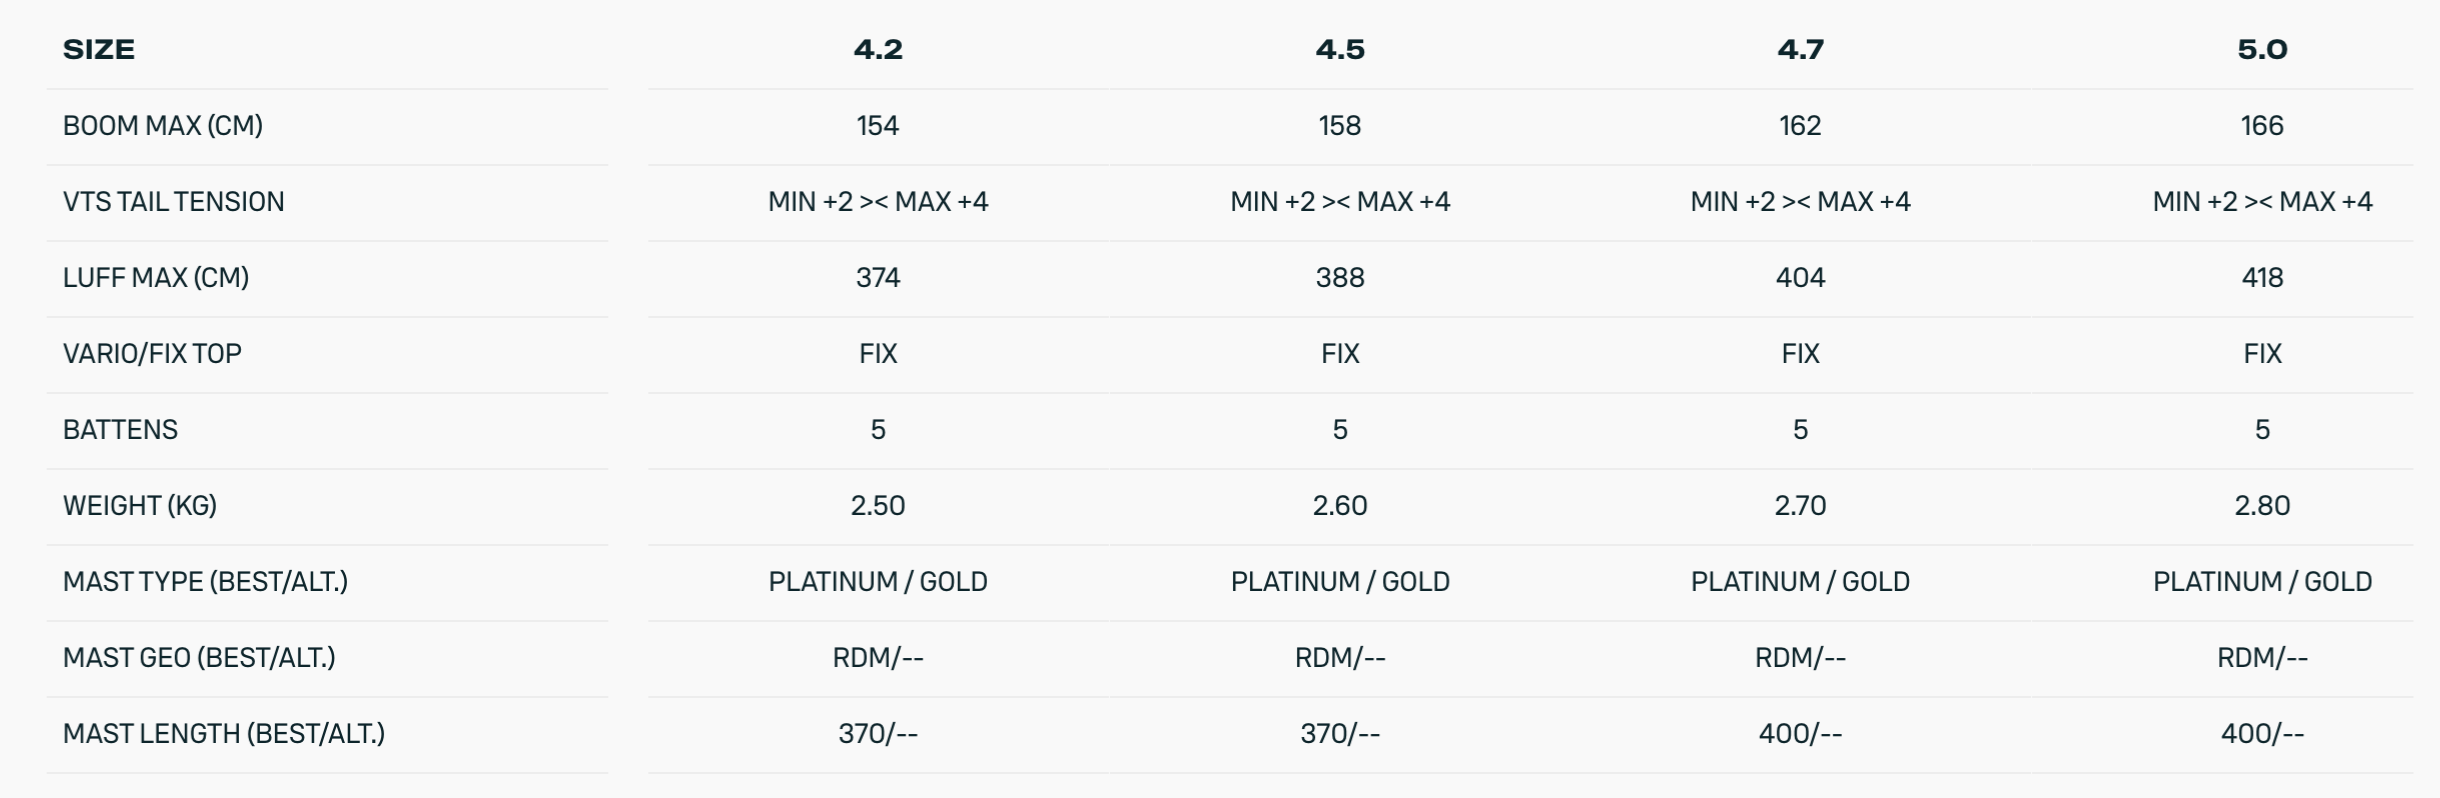
Task: Click the MAST TYPE (BEST/ALT.) row label
Action: [205, 582]
